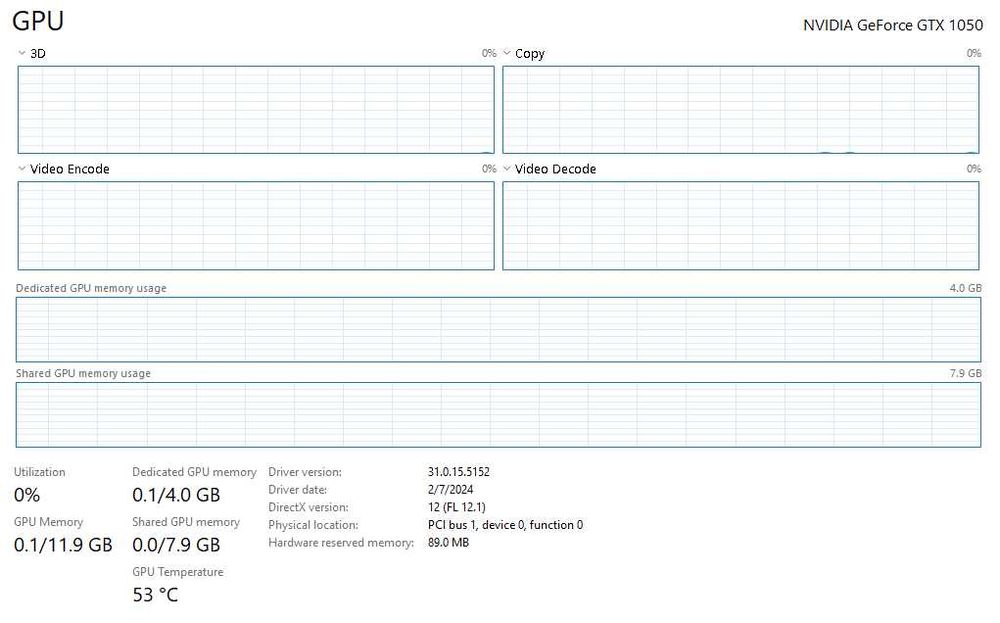Click the 3D usage graph
The image size is (1000, 623).
coord(256,110)
